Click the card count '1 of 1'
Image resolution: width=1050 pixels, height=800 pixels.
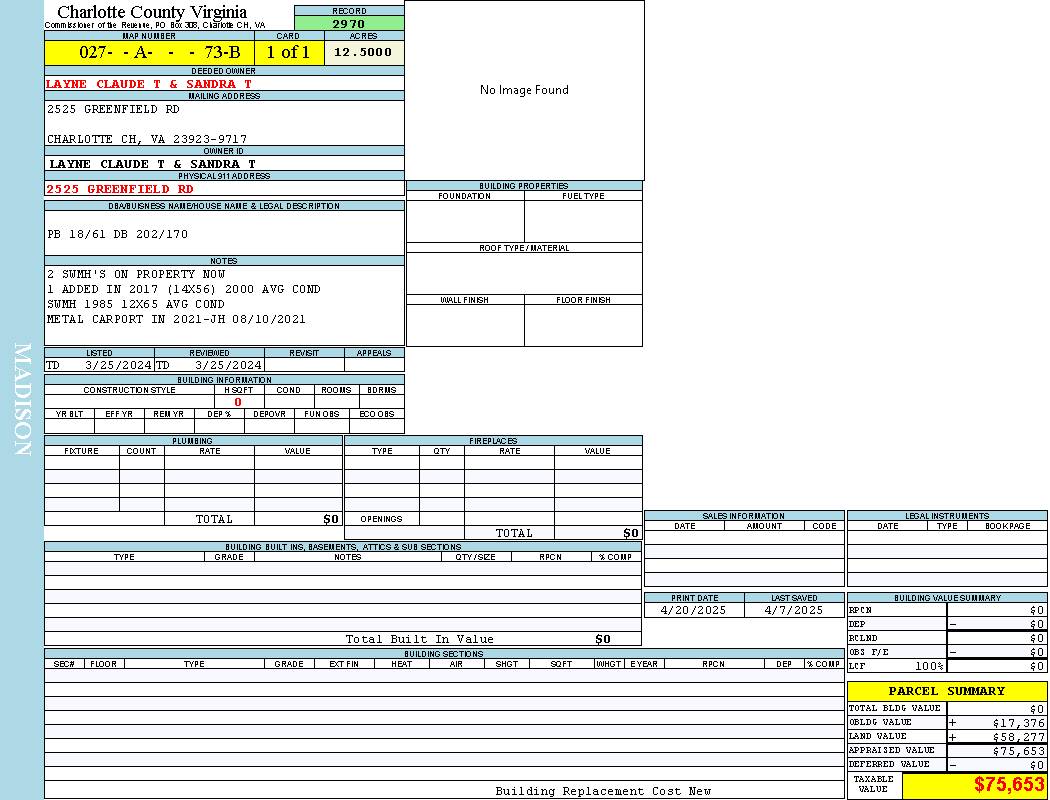[x=288, y=53]
